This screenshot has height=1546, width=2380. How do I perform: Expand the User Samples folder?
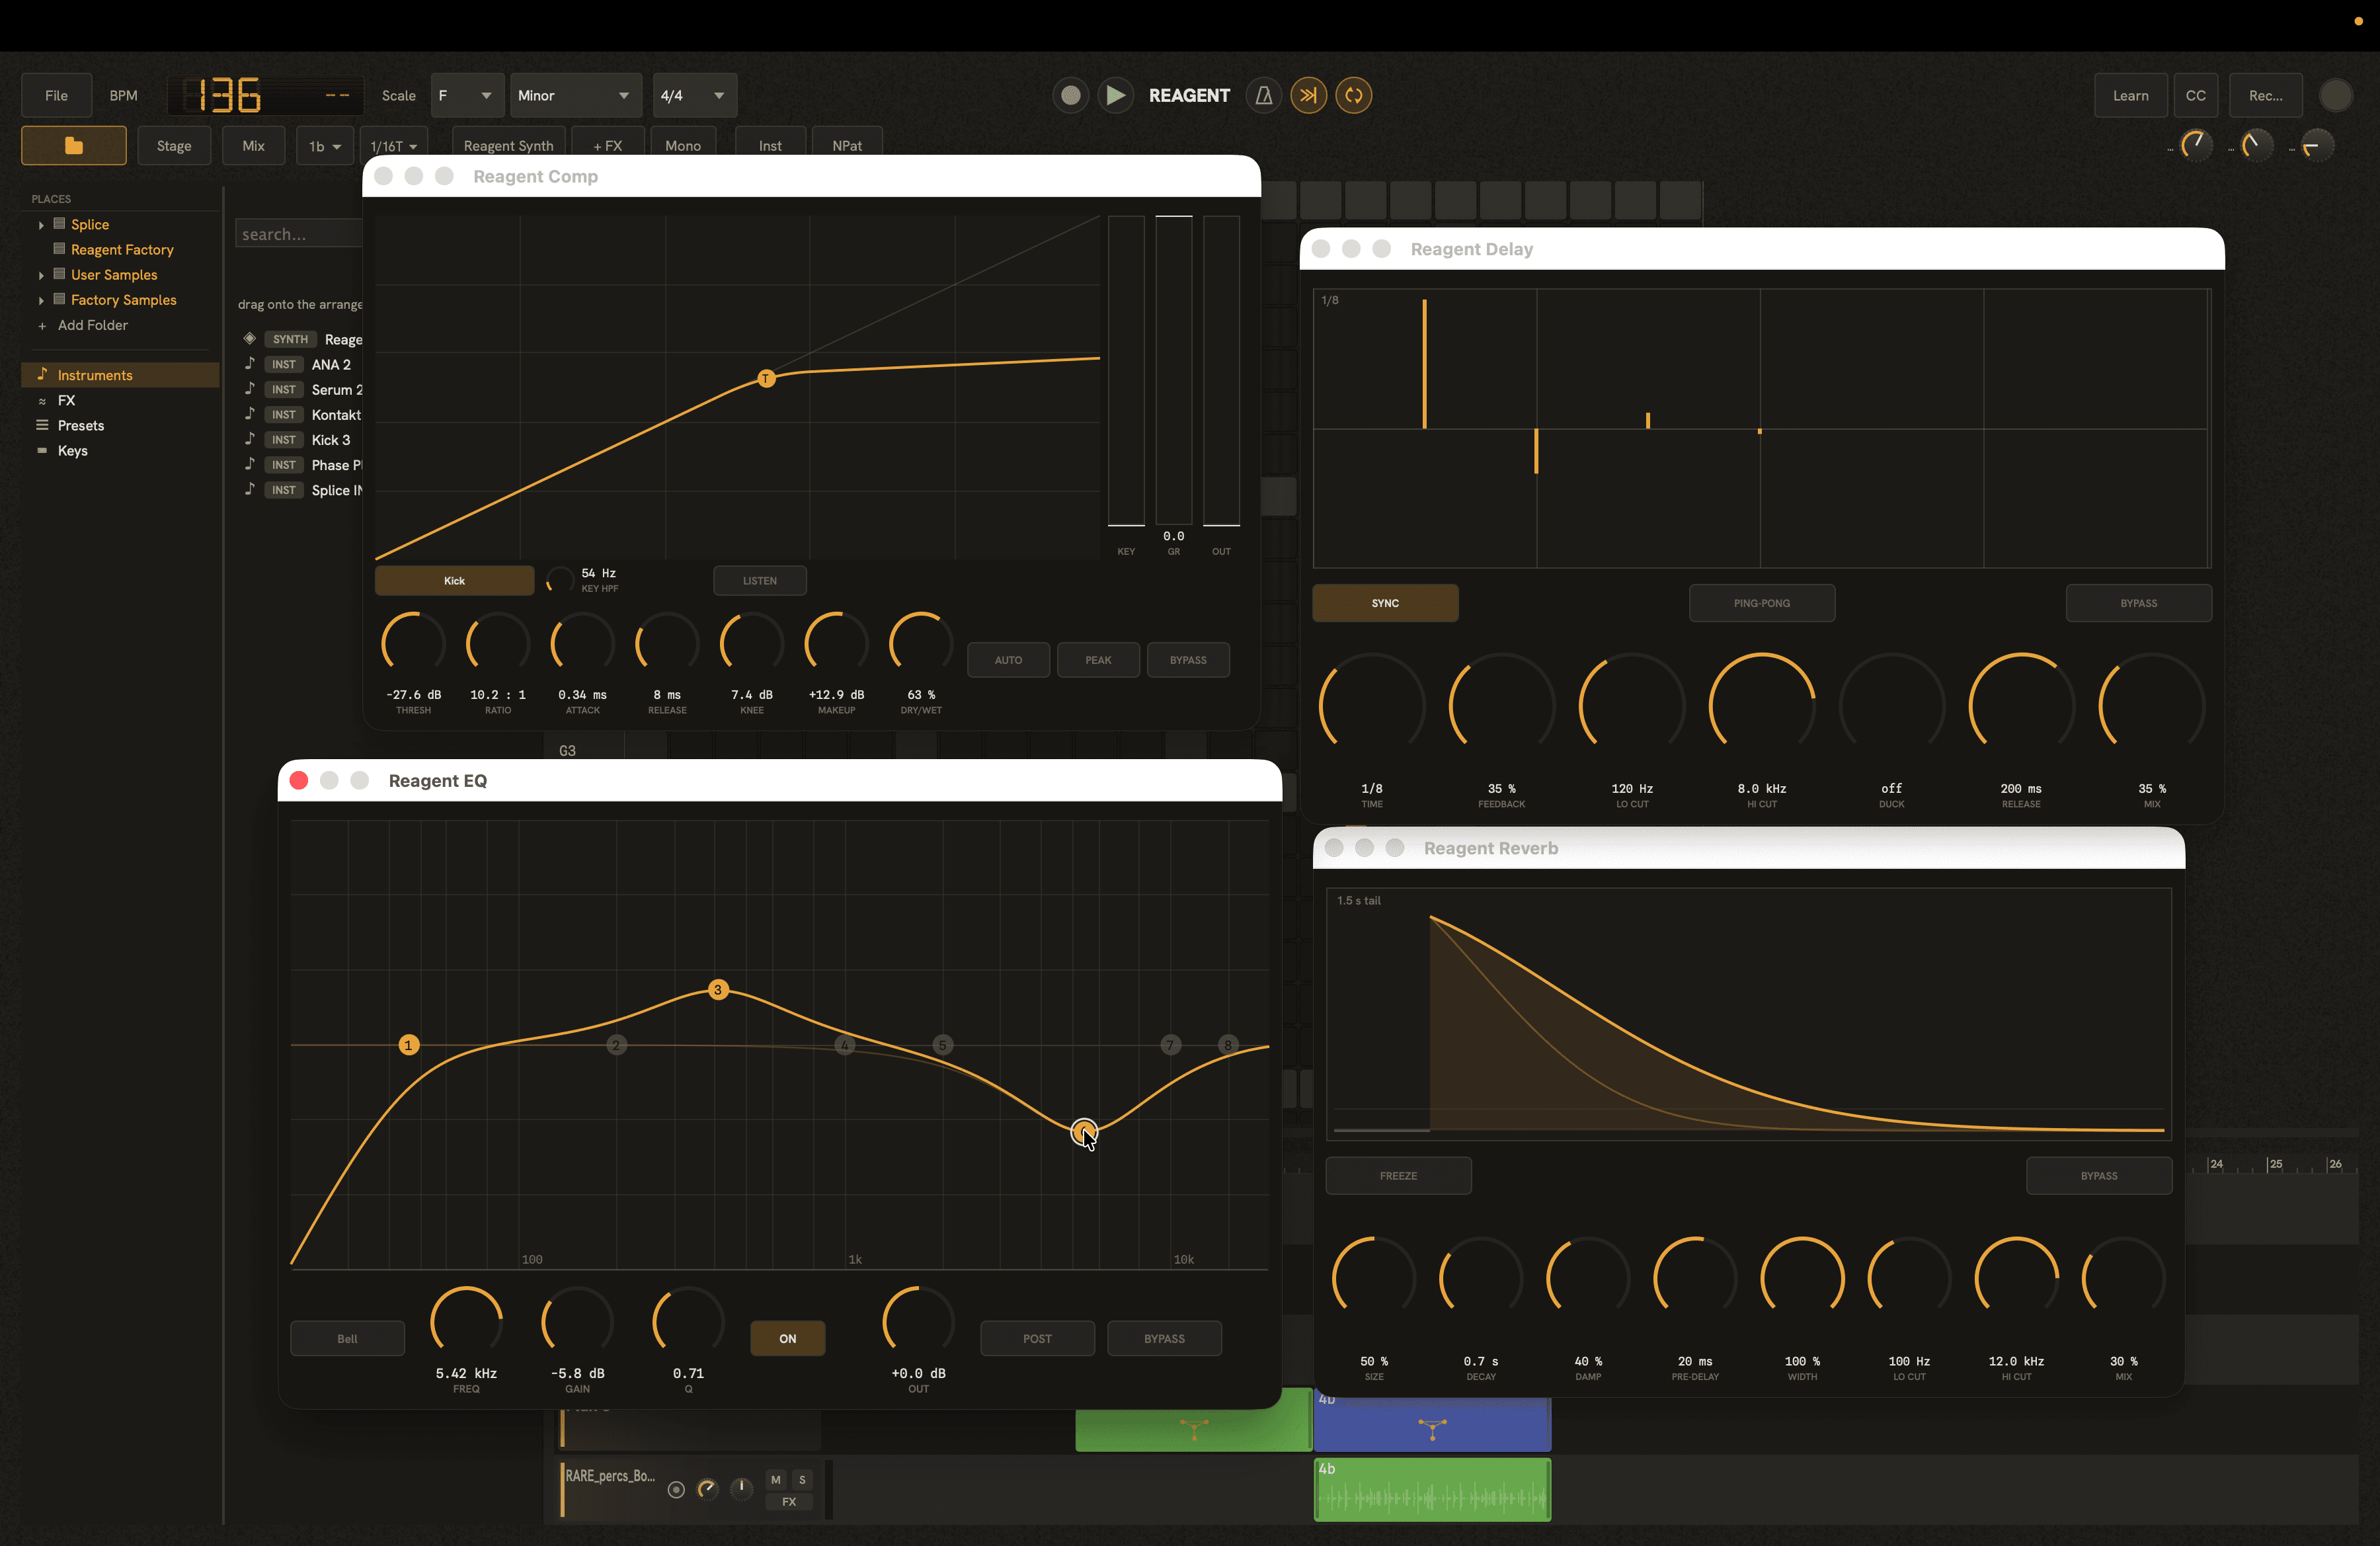41,275
